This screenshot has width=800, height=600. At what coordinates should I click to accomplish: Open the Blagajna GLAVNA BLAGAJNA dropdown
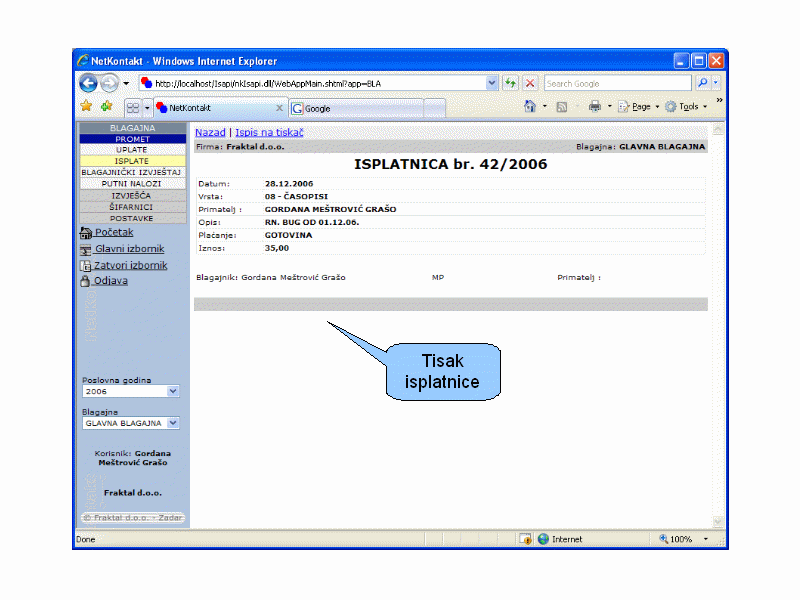coord(131,423)
